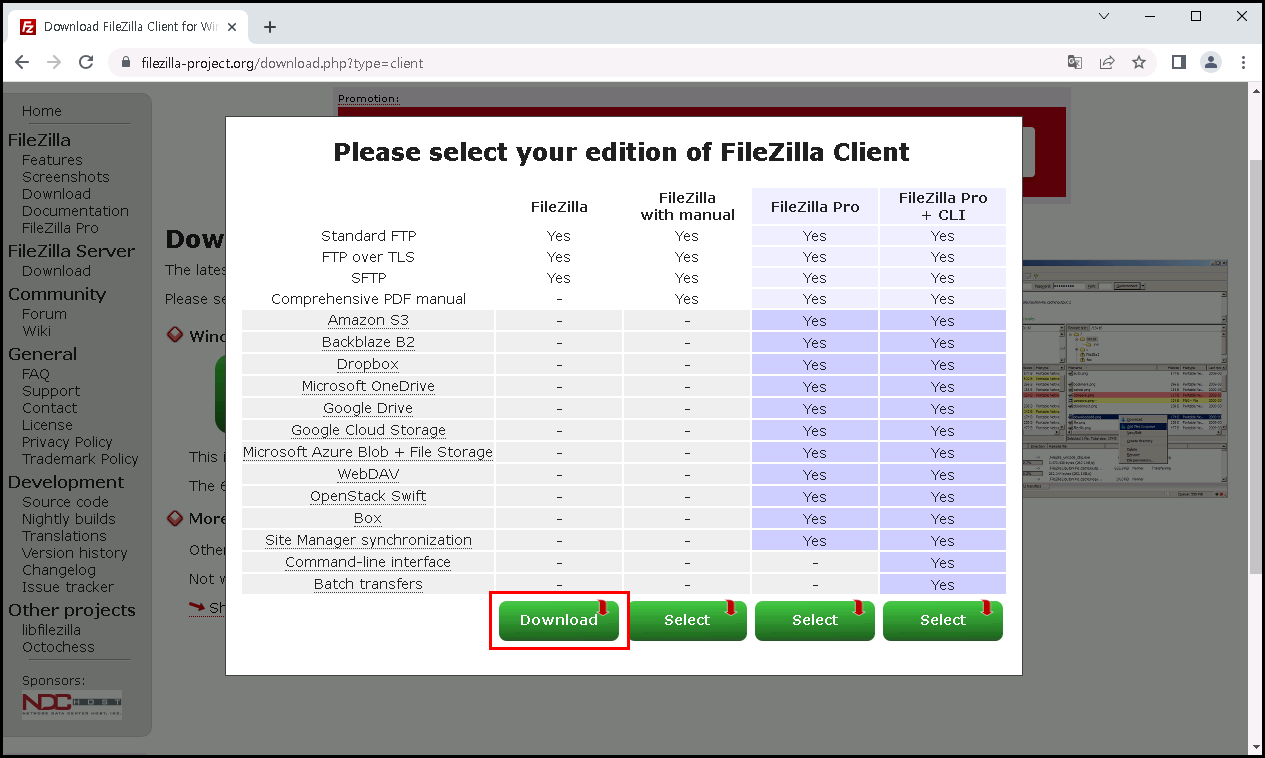Toggle the browser side panel icon
This screenshot has height=758, width=1265.
pyautogui.click(x=1179, y=62)
